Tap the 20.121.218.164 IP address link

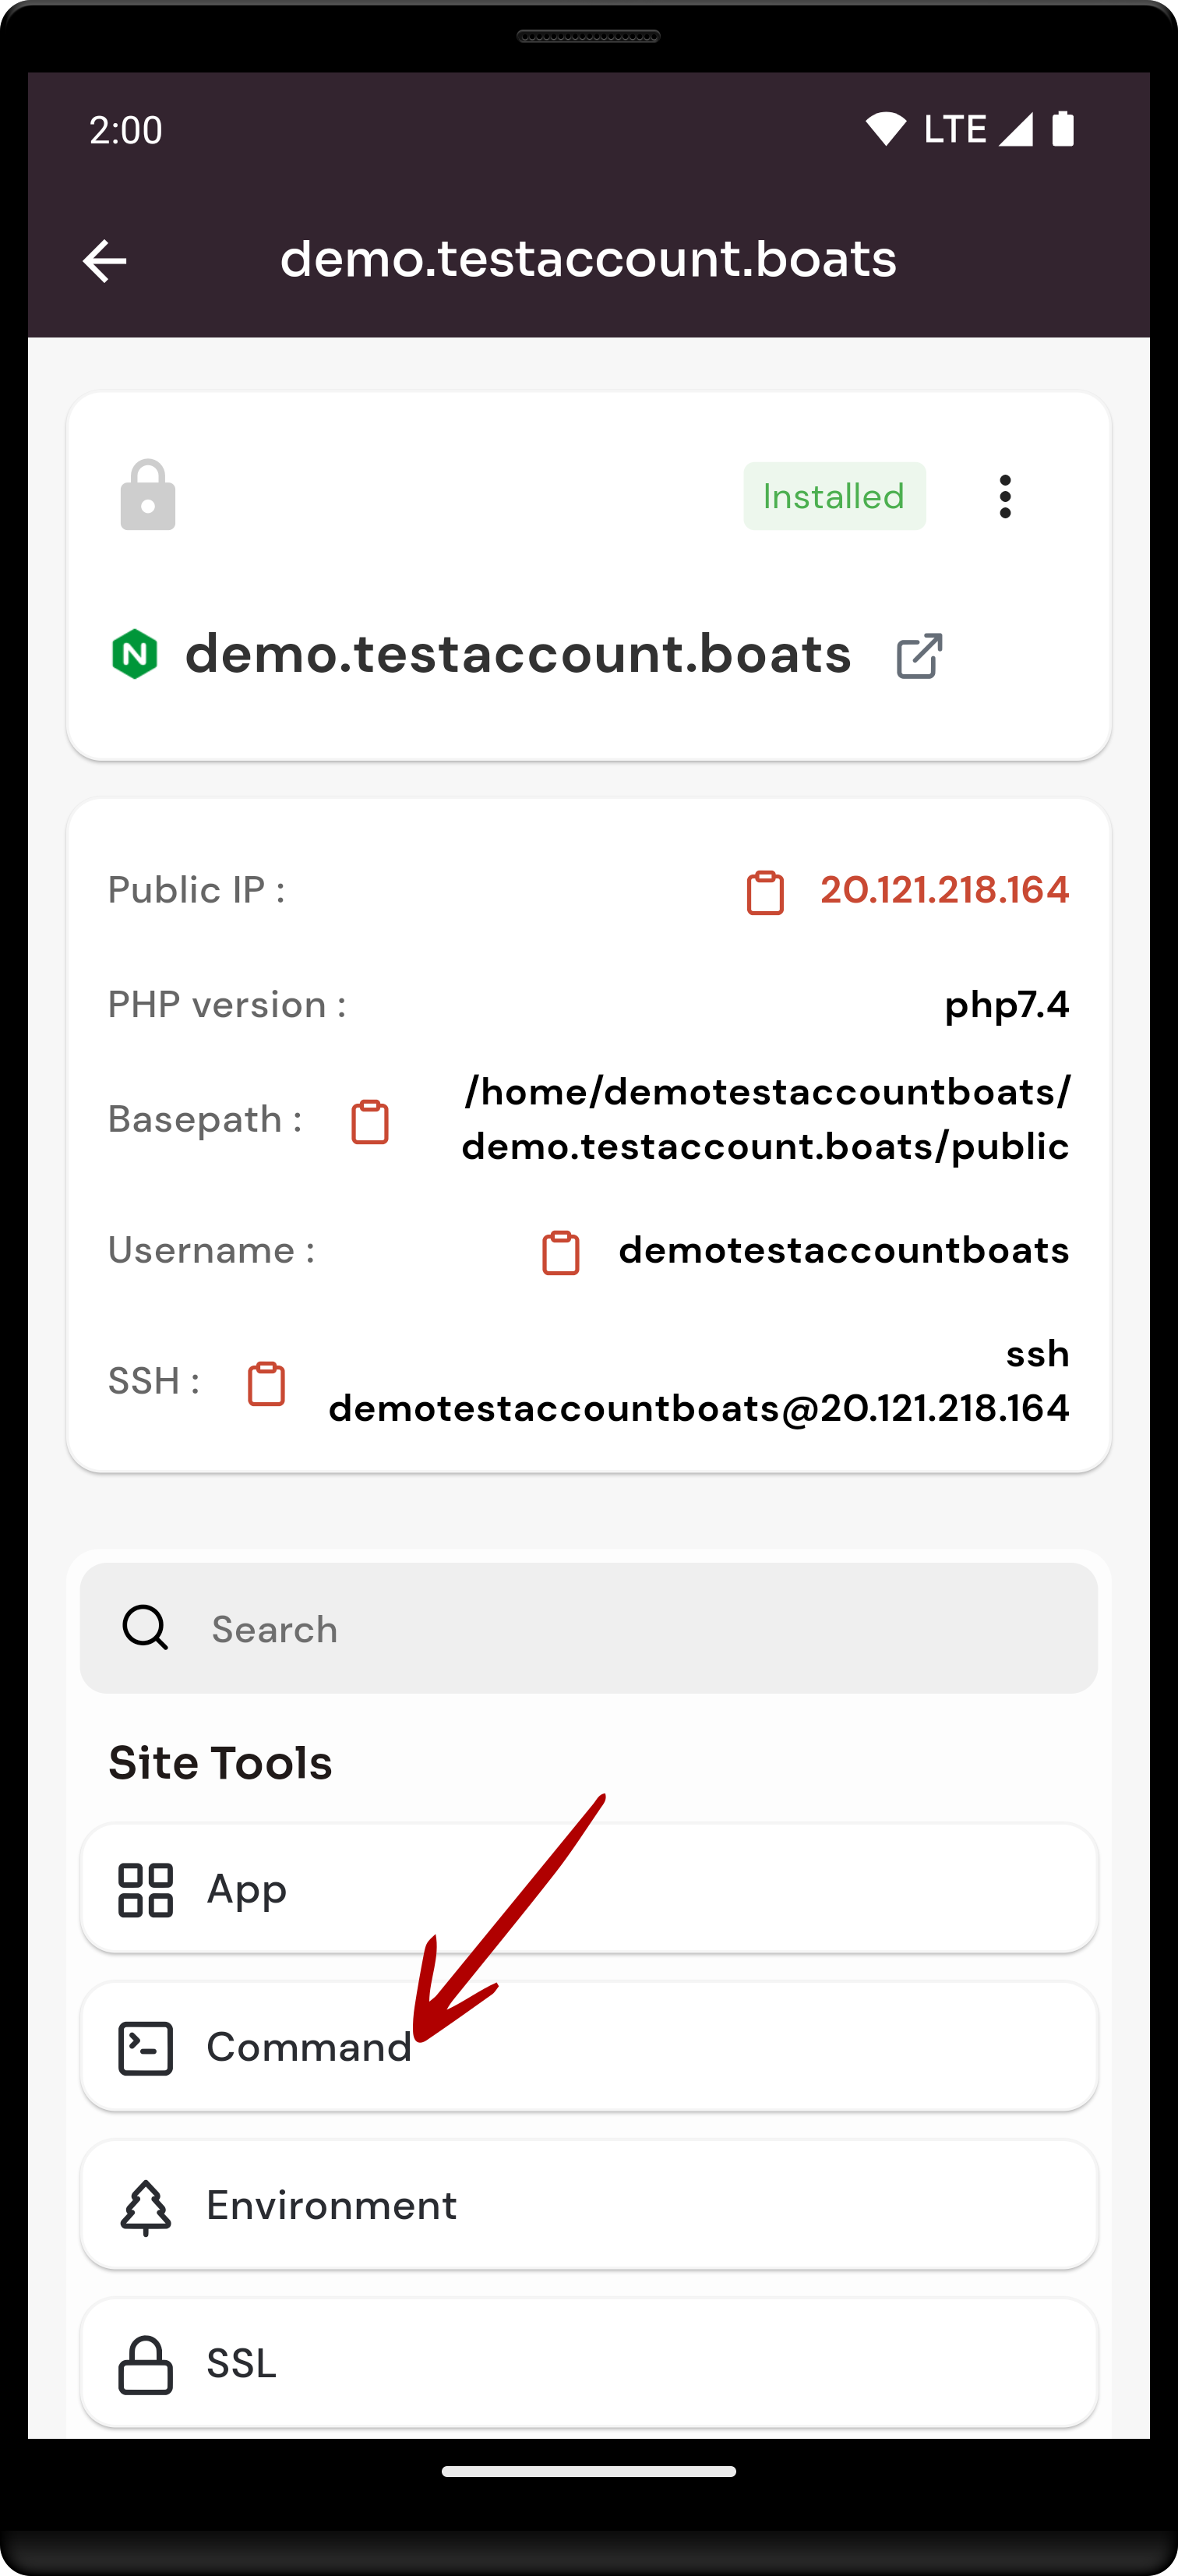pos(945,890)
